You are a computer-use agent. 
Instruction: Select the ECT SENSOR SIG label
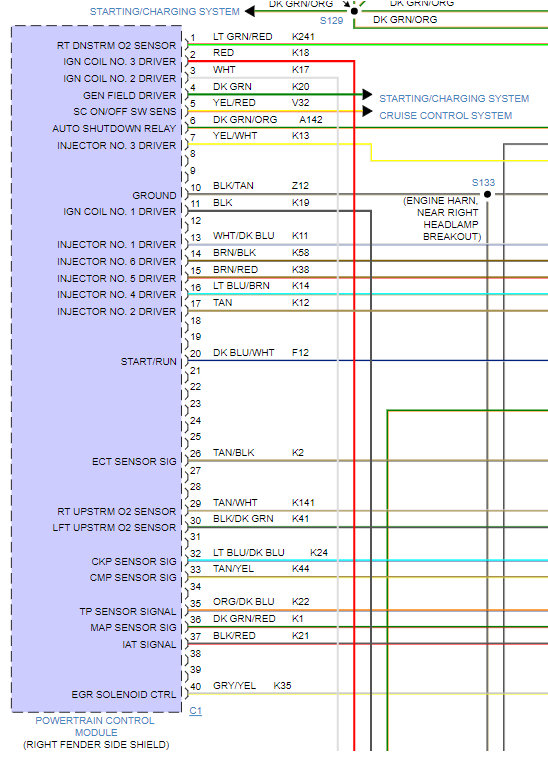(134, 462)
